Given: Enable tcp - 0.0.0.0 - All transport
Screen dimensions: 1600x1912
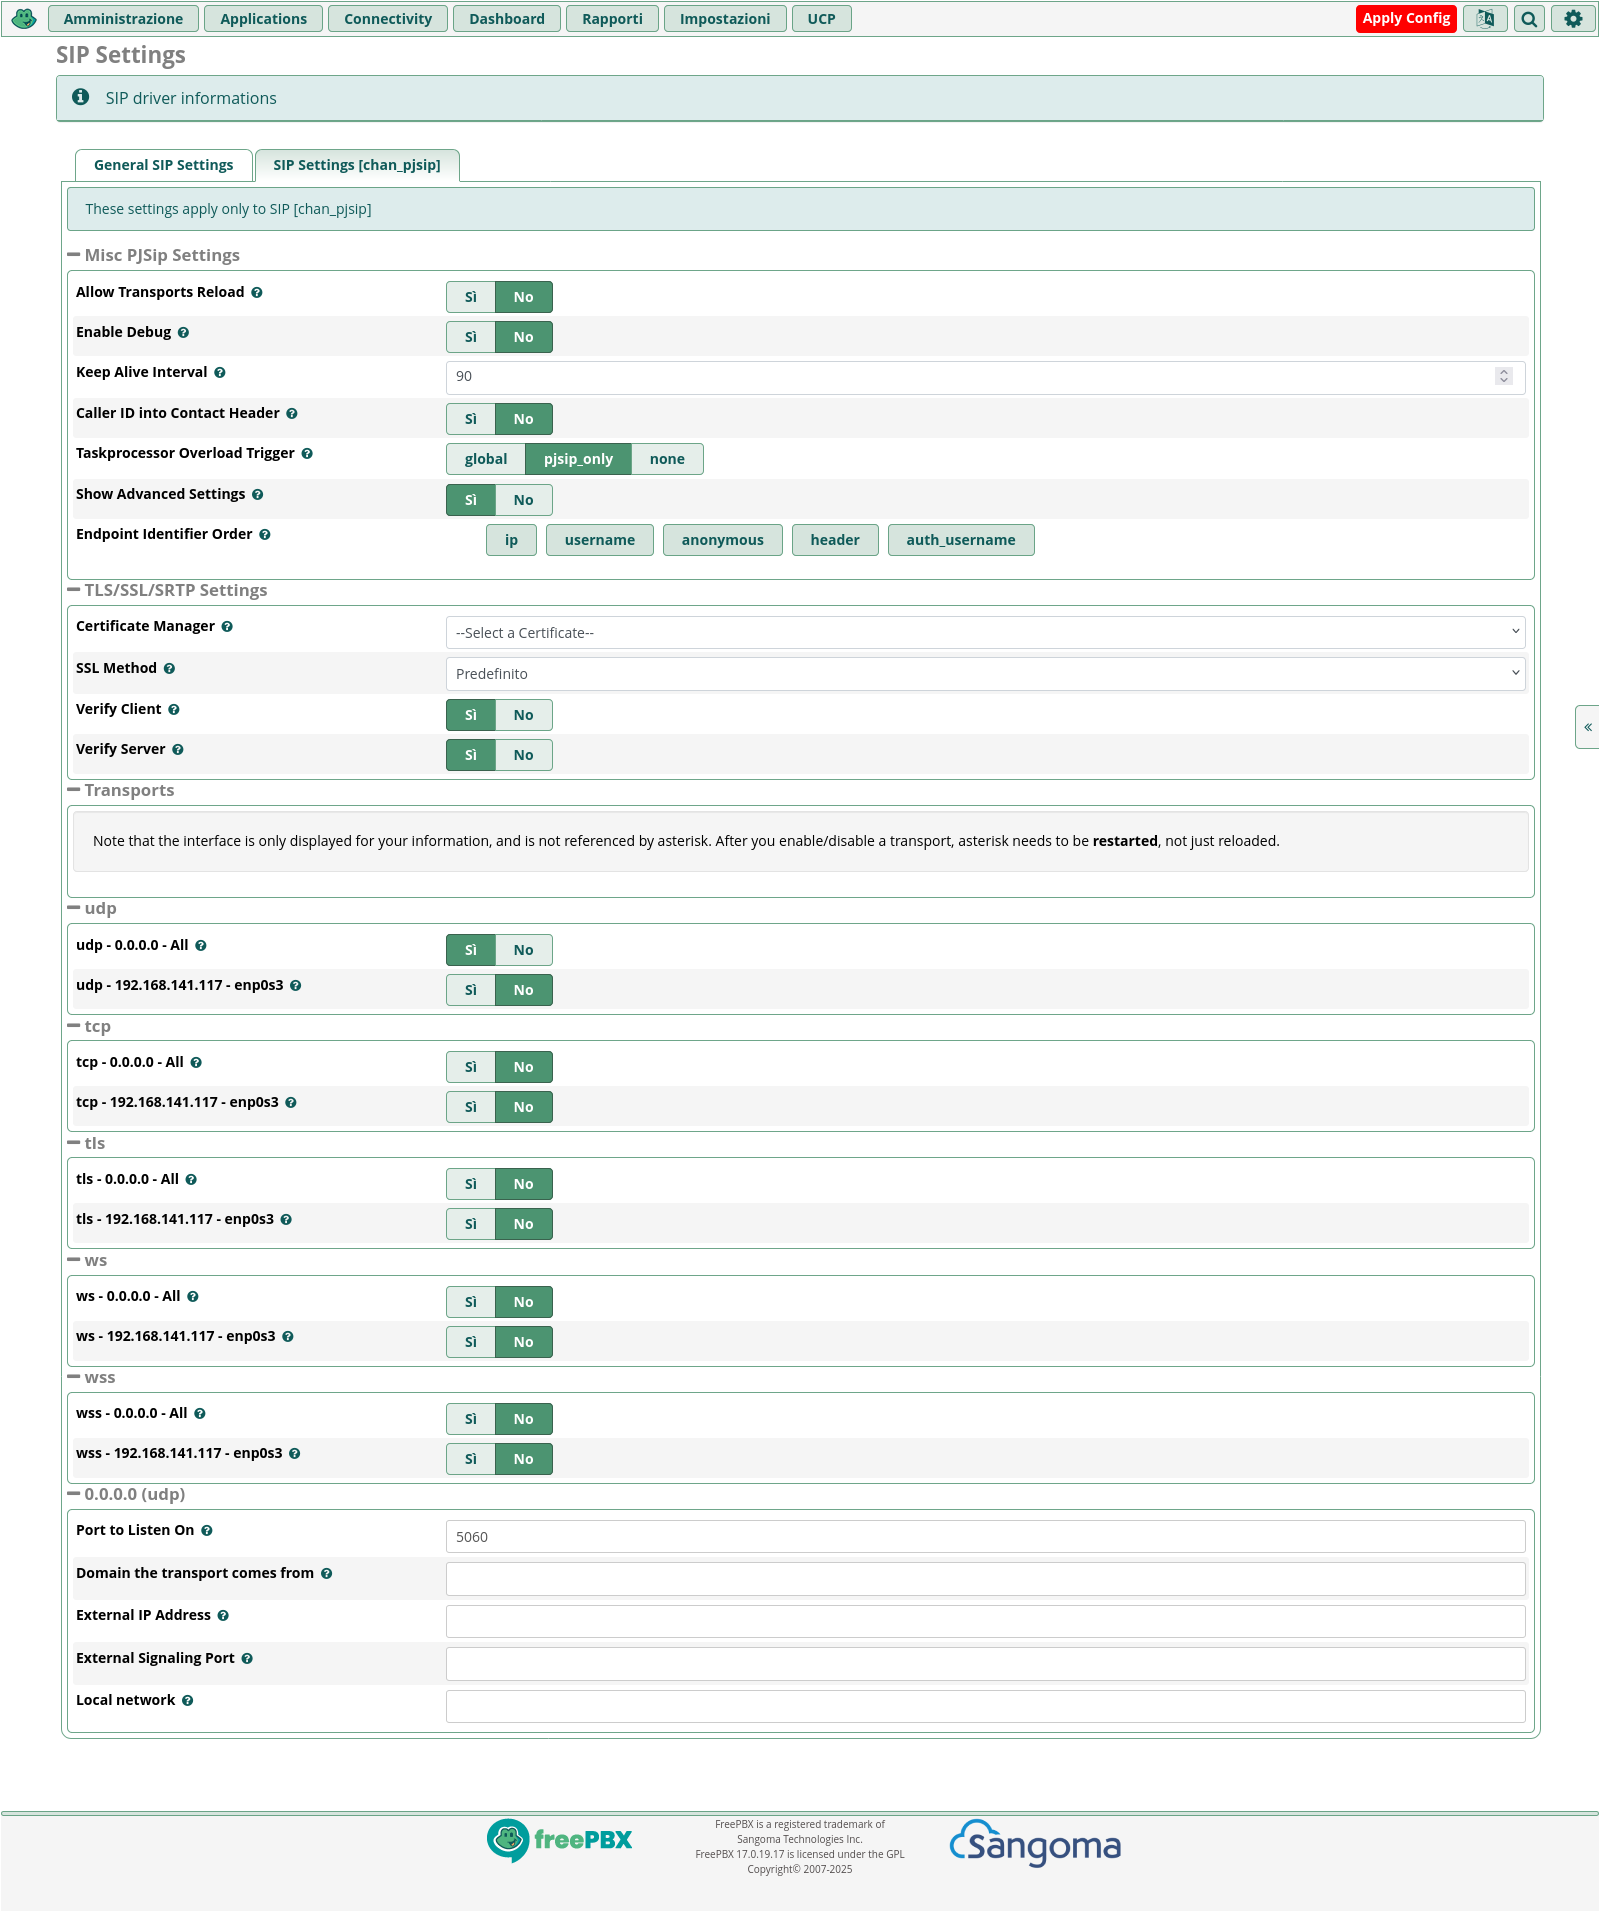Looking at the screenshot, I should coord(471,1067).
